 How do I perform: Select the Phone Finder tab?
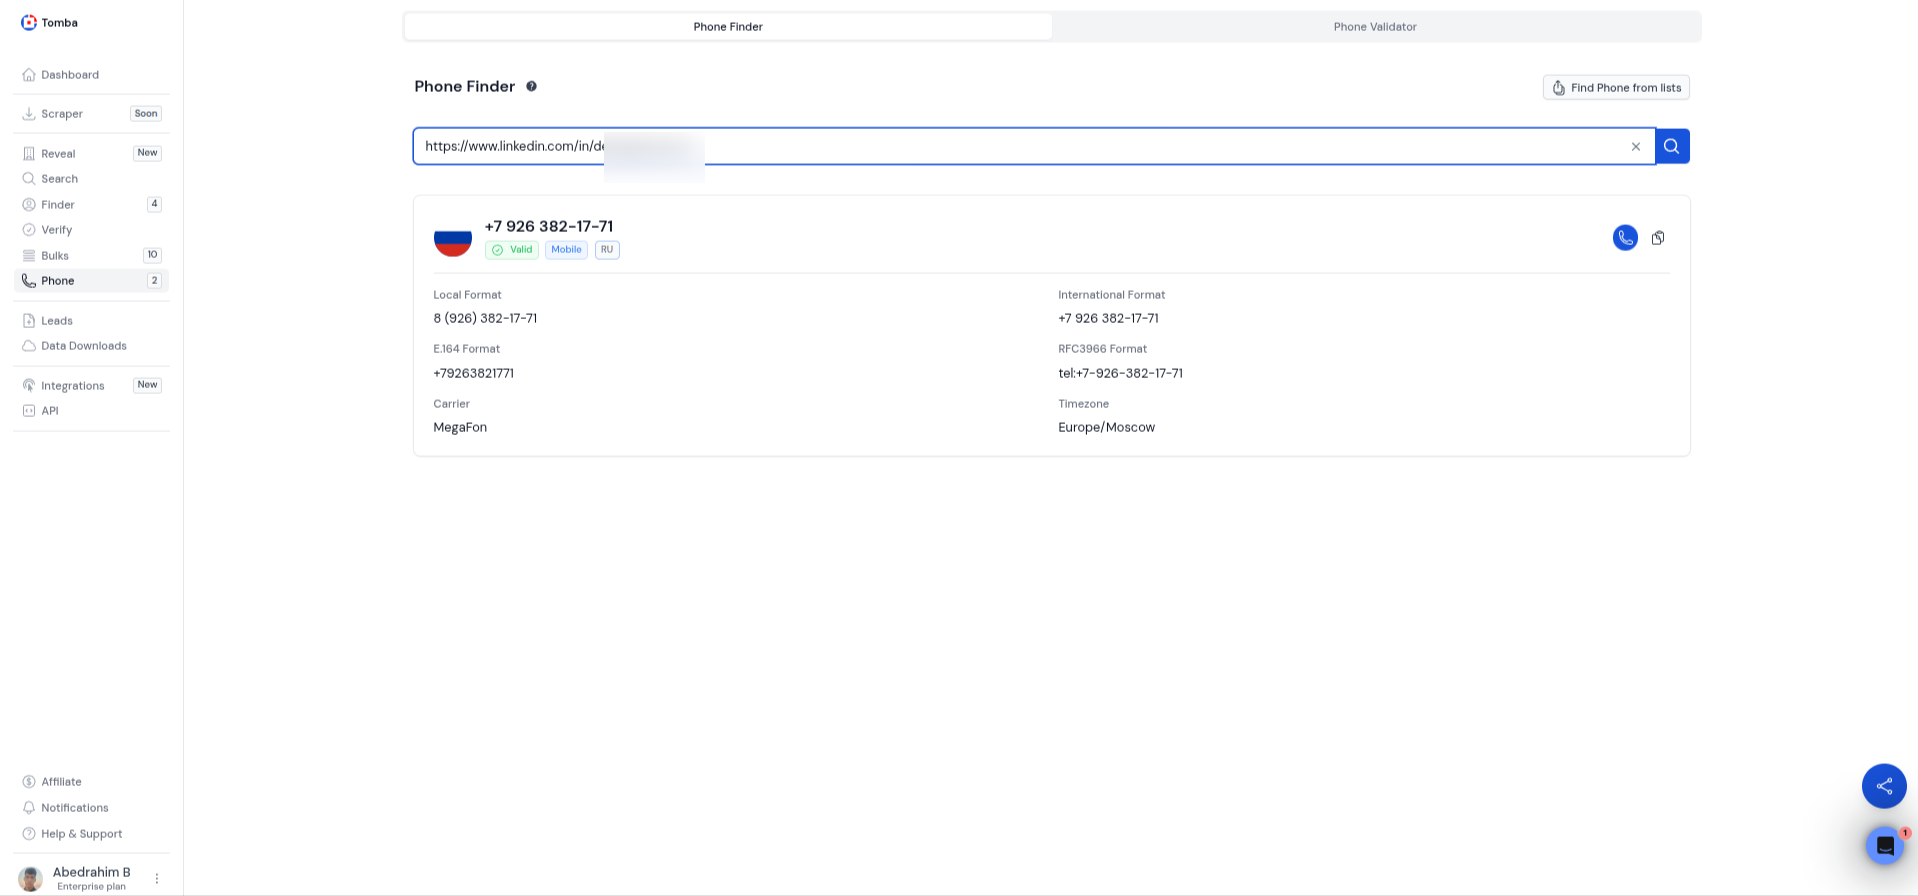pos(728,27)
